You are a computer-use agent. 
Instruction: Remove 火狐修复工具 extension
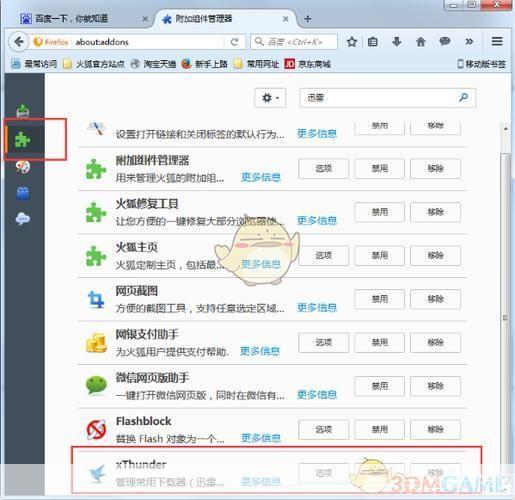click(435, 212)
